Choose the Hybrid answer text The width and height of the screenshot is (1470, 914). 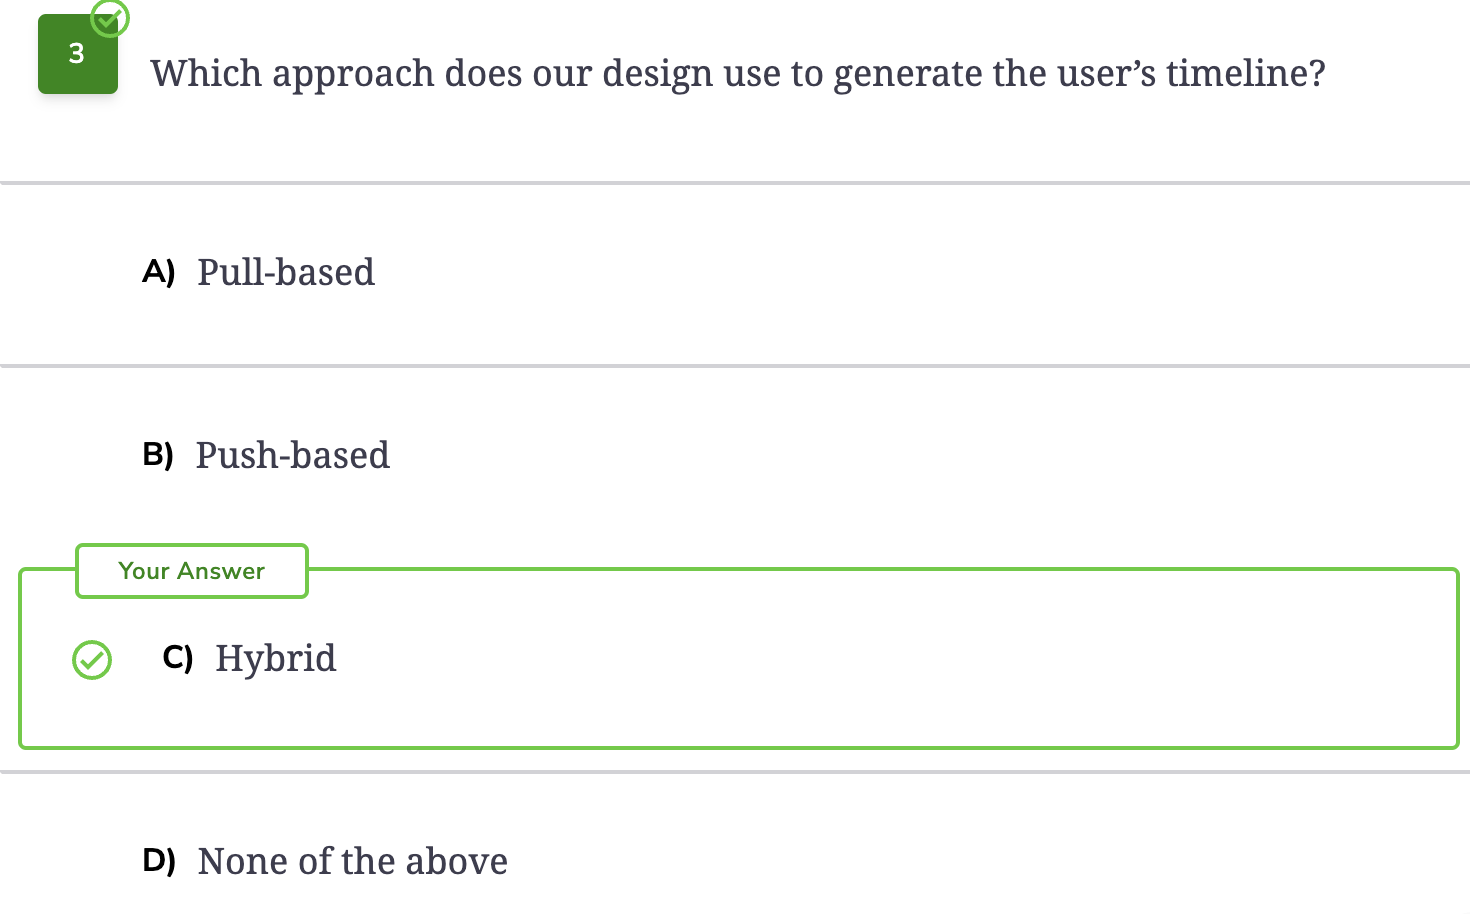276,659
